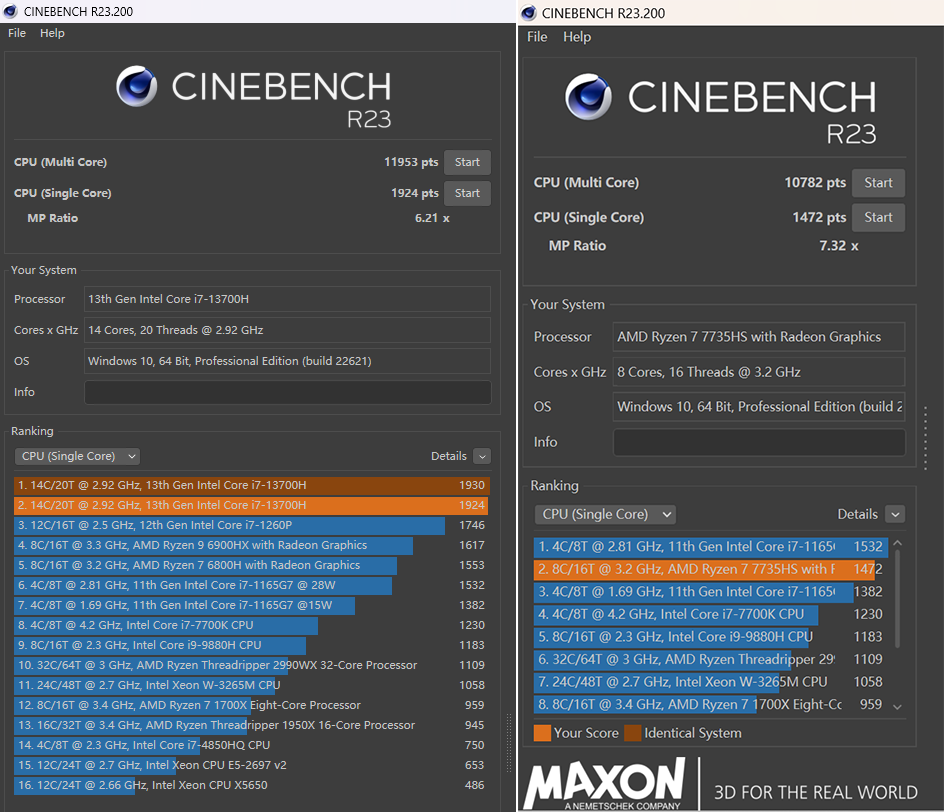Select rank 6 Threadripper row in Ryzen window

(x=710, y=659)
